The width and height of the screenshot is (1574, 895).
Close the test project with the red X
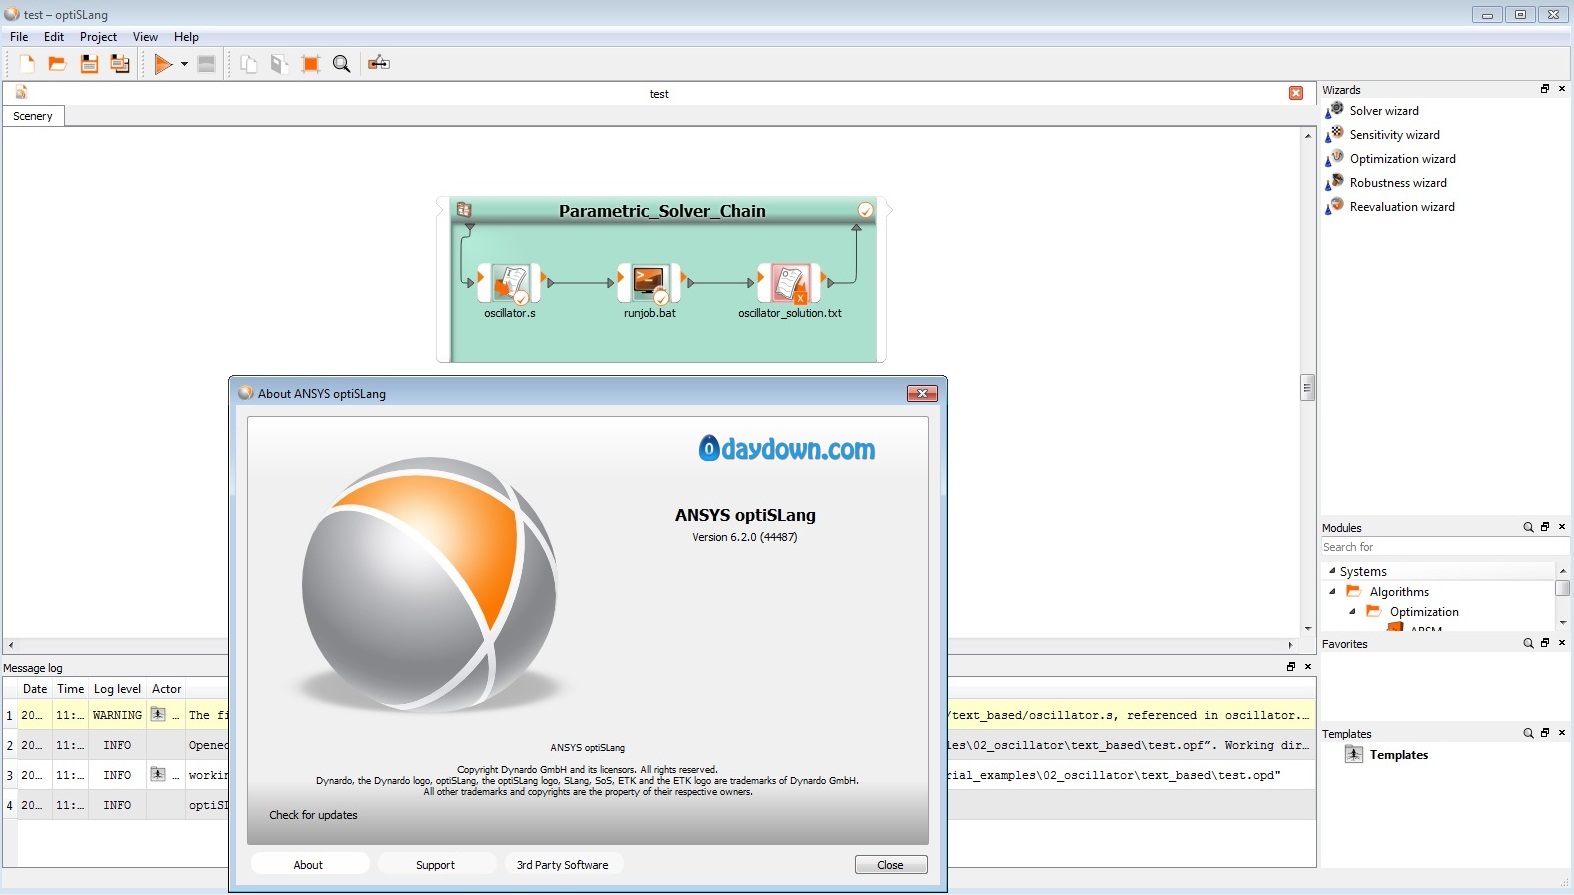(1296, 93)
